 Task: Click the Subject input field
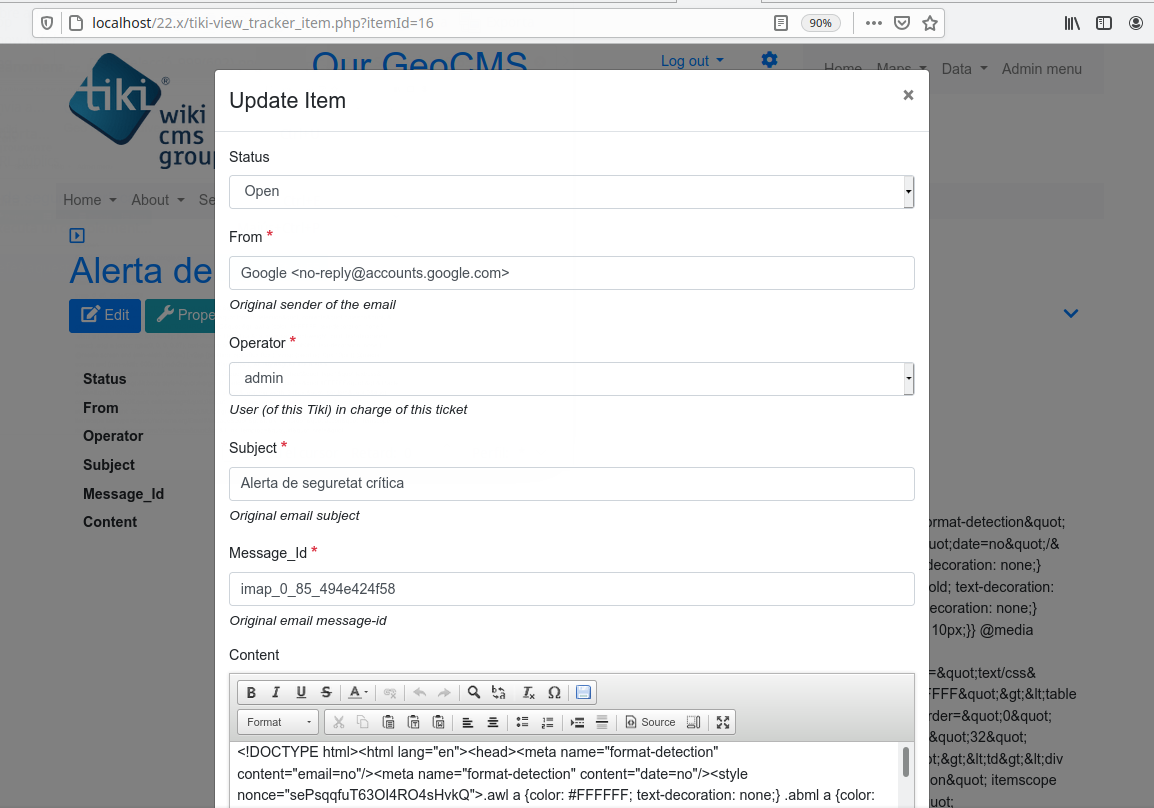572,483
